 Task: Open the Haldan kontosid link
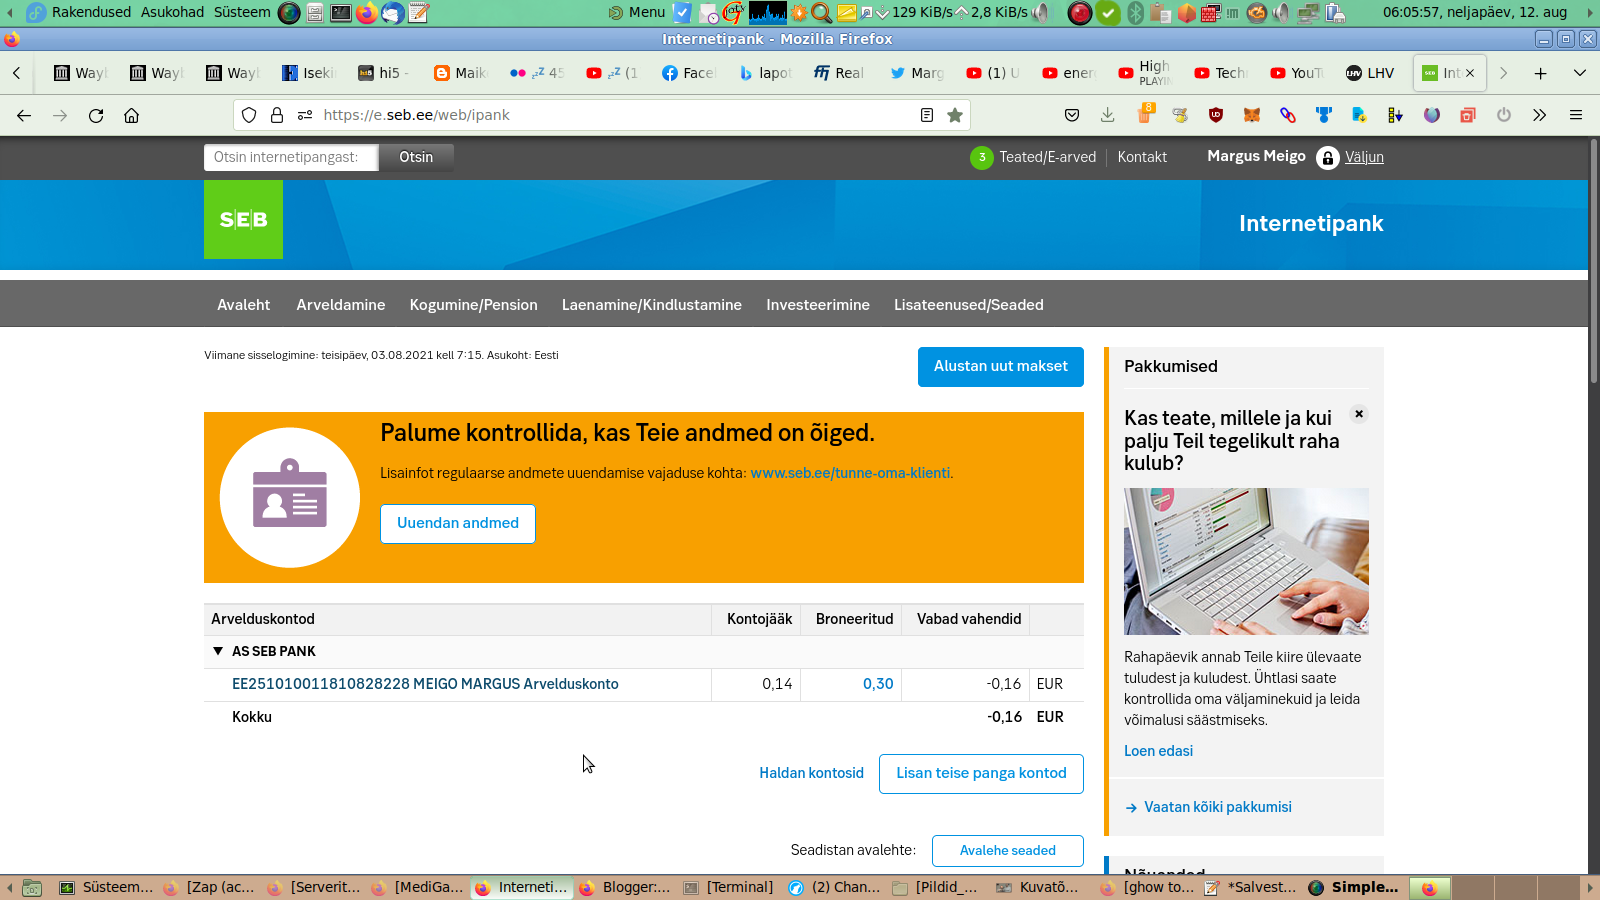tap(811, 773)
